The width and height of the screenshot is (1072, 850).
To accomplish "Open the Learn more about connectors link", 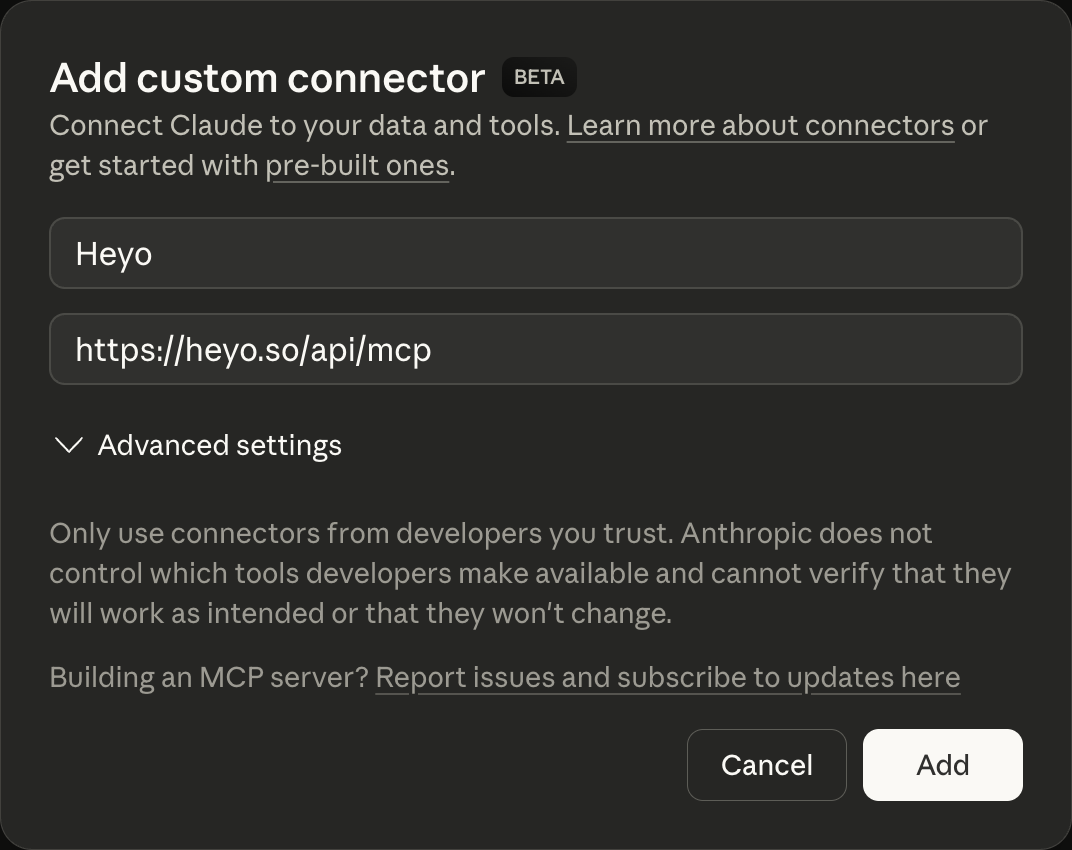I will point(761,125).
